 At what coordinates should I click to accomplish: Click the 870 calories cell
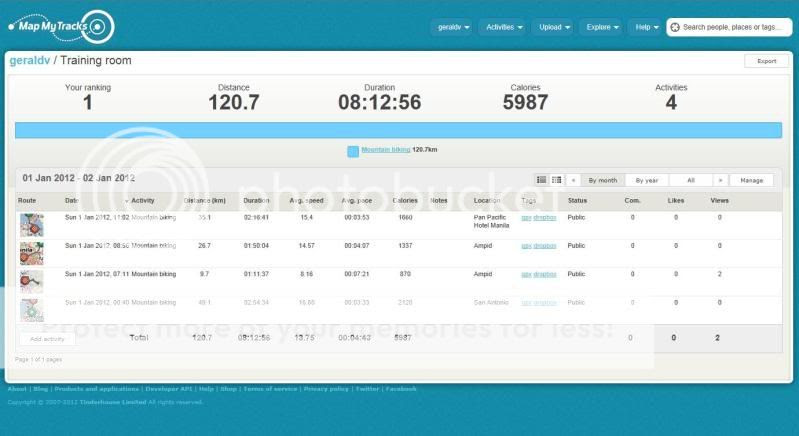tap(405, 274)
